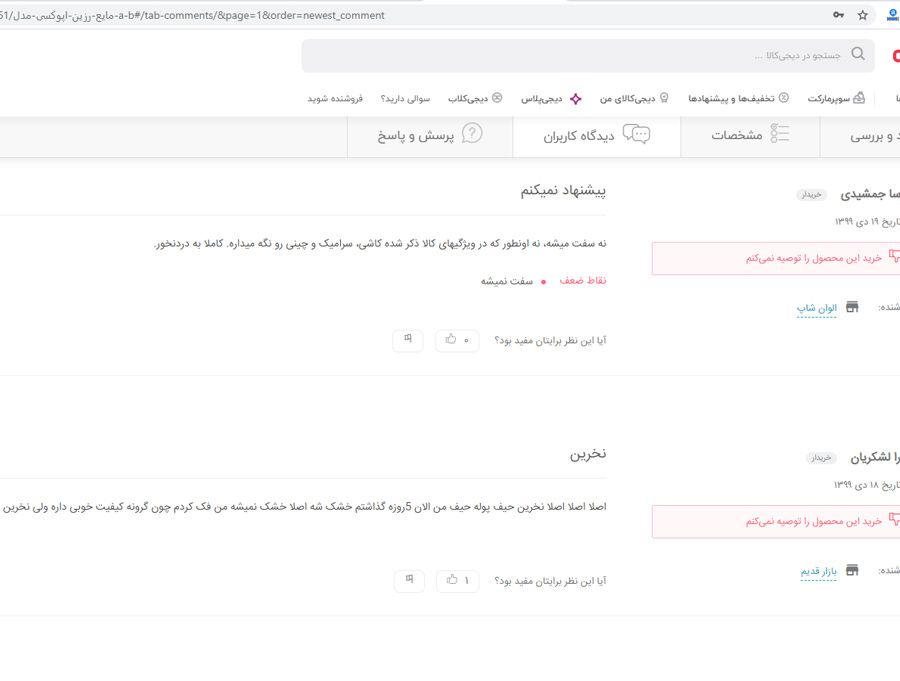
Task: Click the lightbulb icon beside دیجی‌کالای من
Action: click(664, 98)
